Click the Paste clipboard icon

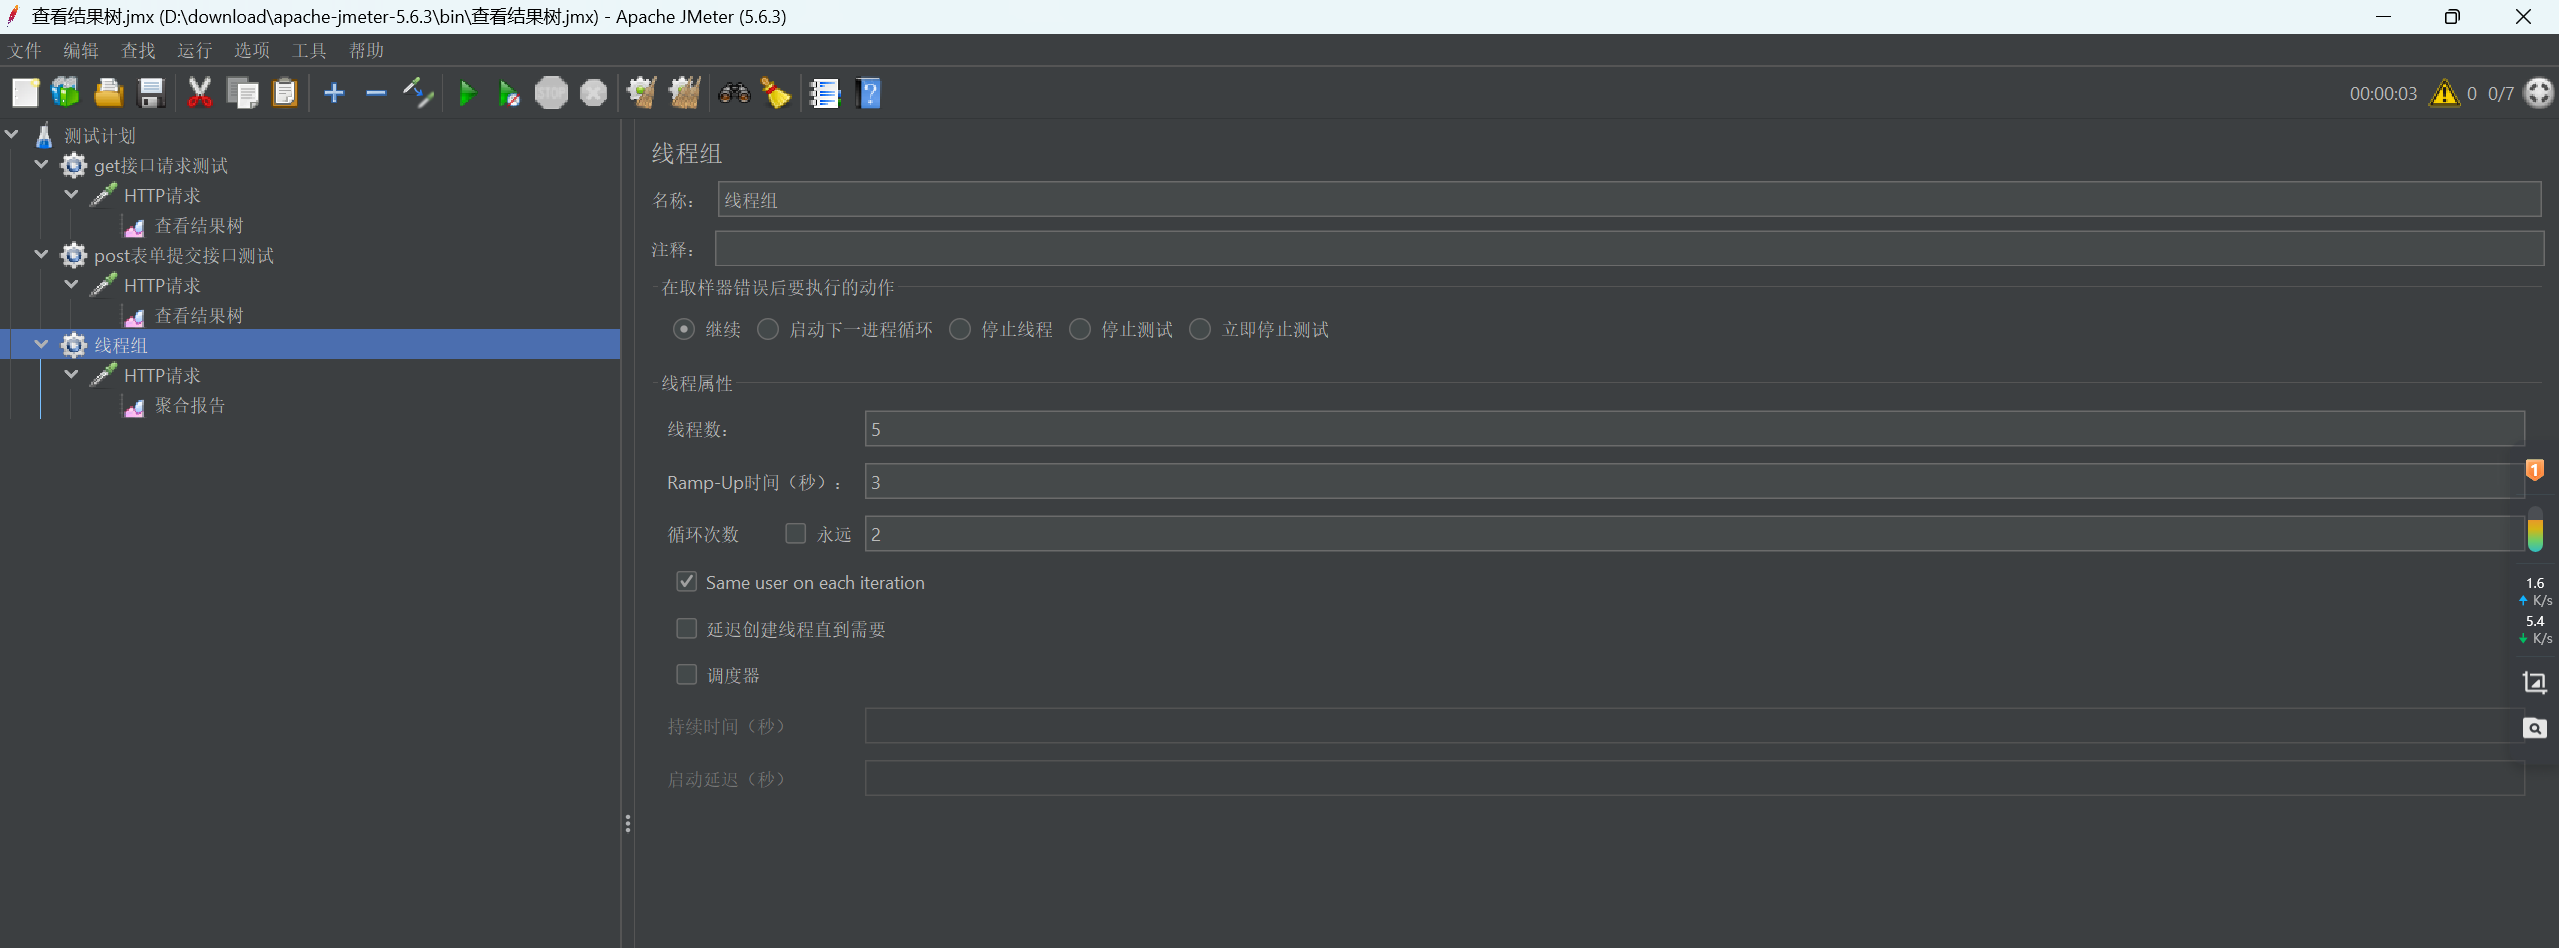click(x=286, y=93)
